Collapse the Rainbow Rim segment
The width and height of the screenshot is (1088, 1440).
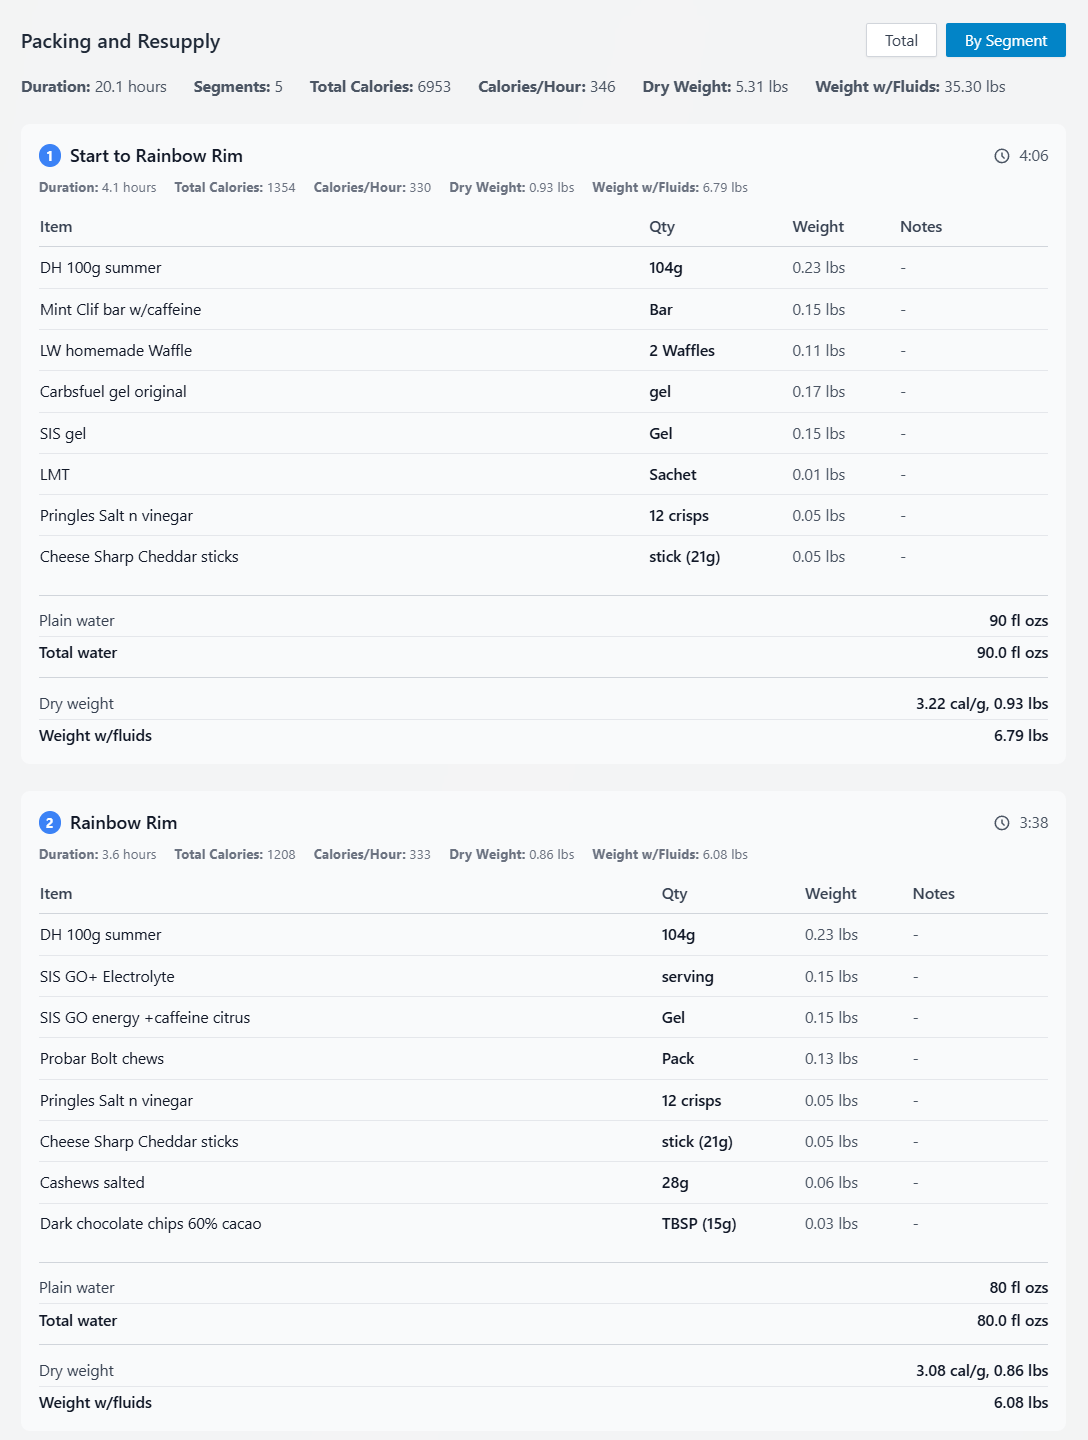123,823
